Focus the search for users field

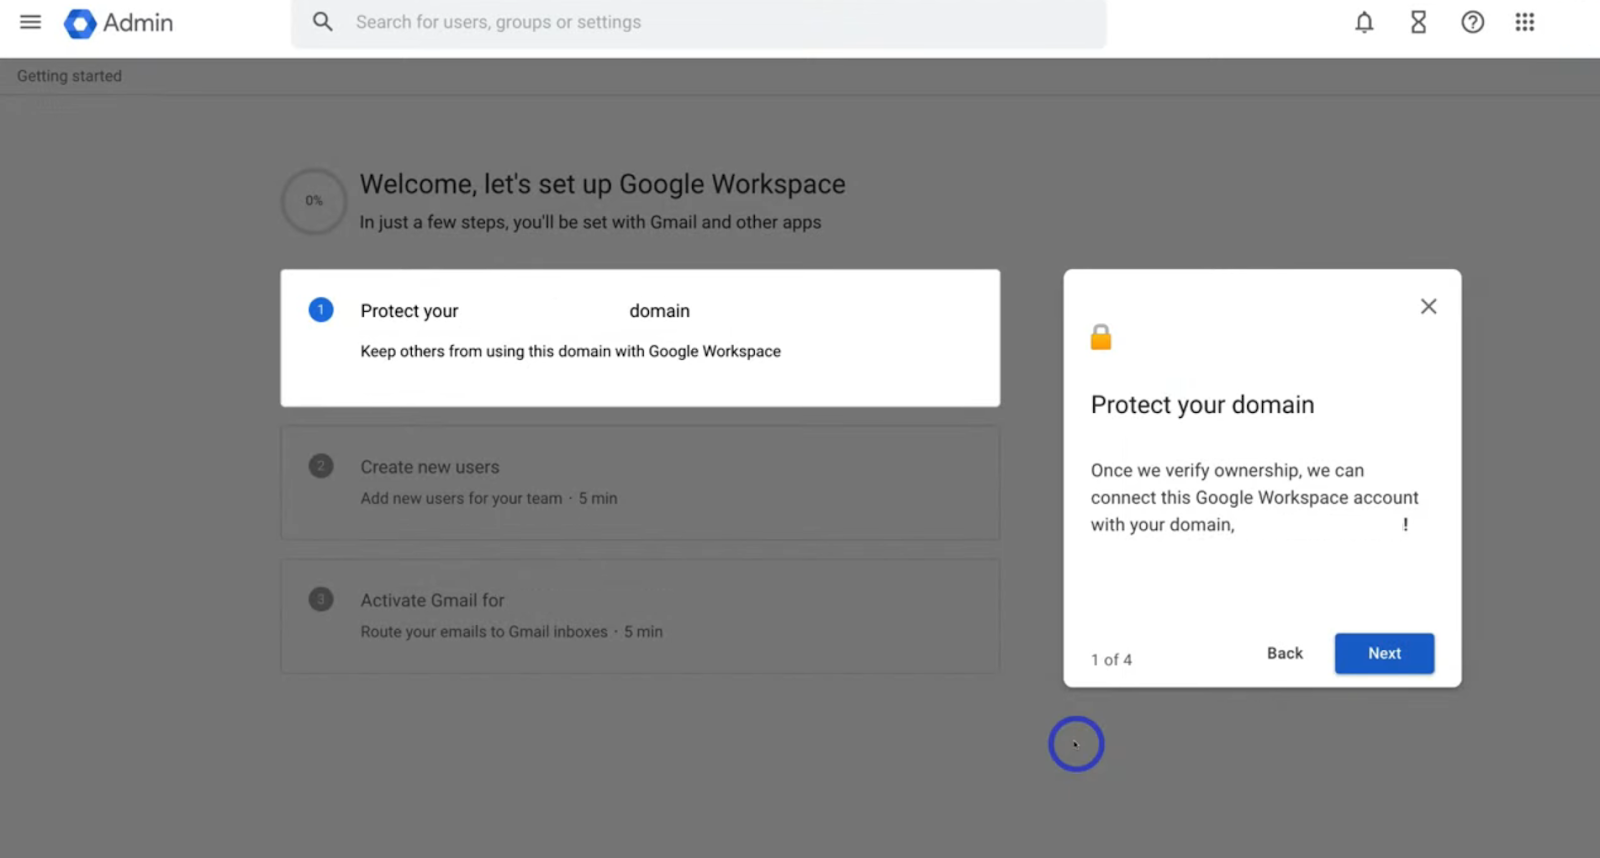click(698, 23)
